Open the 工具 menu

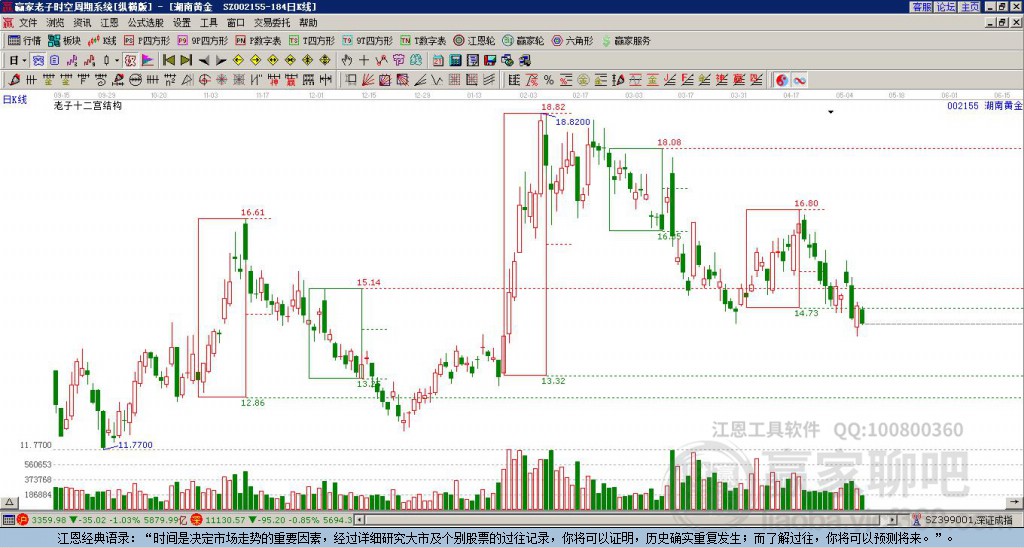tap(209, 23)
